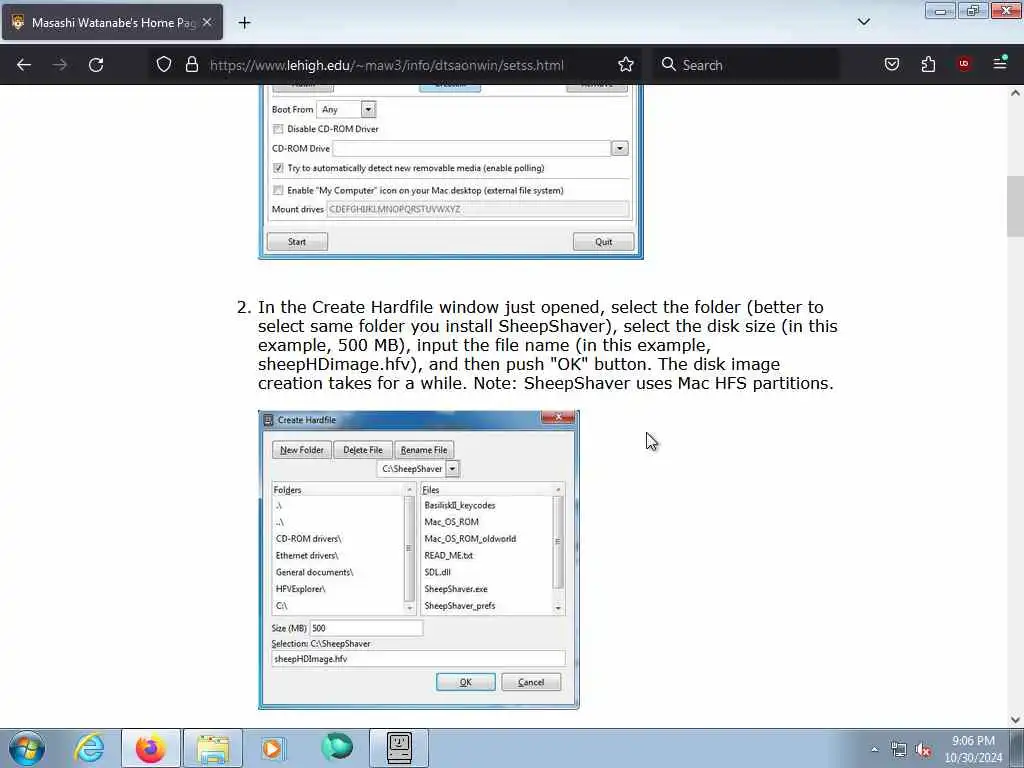Select SDL.dll file
The width and height of the screenshot is (1024, 768).
coord(438,572)
